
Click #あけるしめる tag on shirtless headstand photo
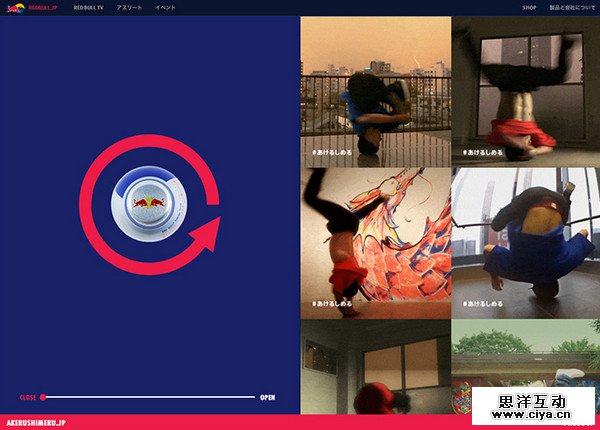click(x=483, y=152)
